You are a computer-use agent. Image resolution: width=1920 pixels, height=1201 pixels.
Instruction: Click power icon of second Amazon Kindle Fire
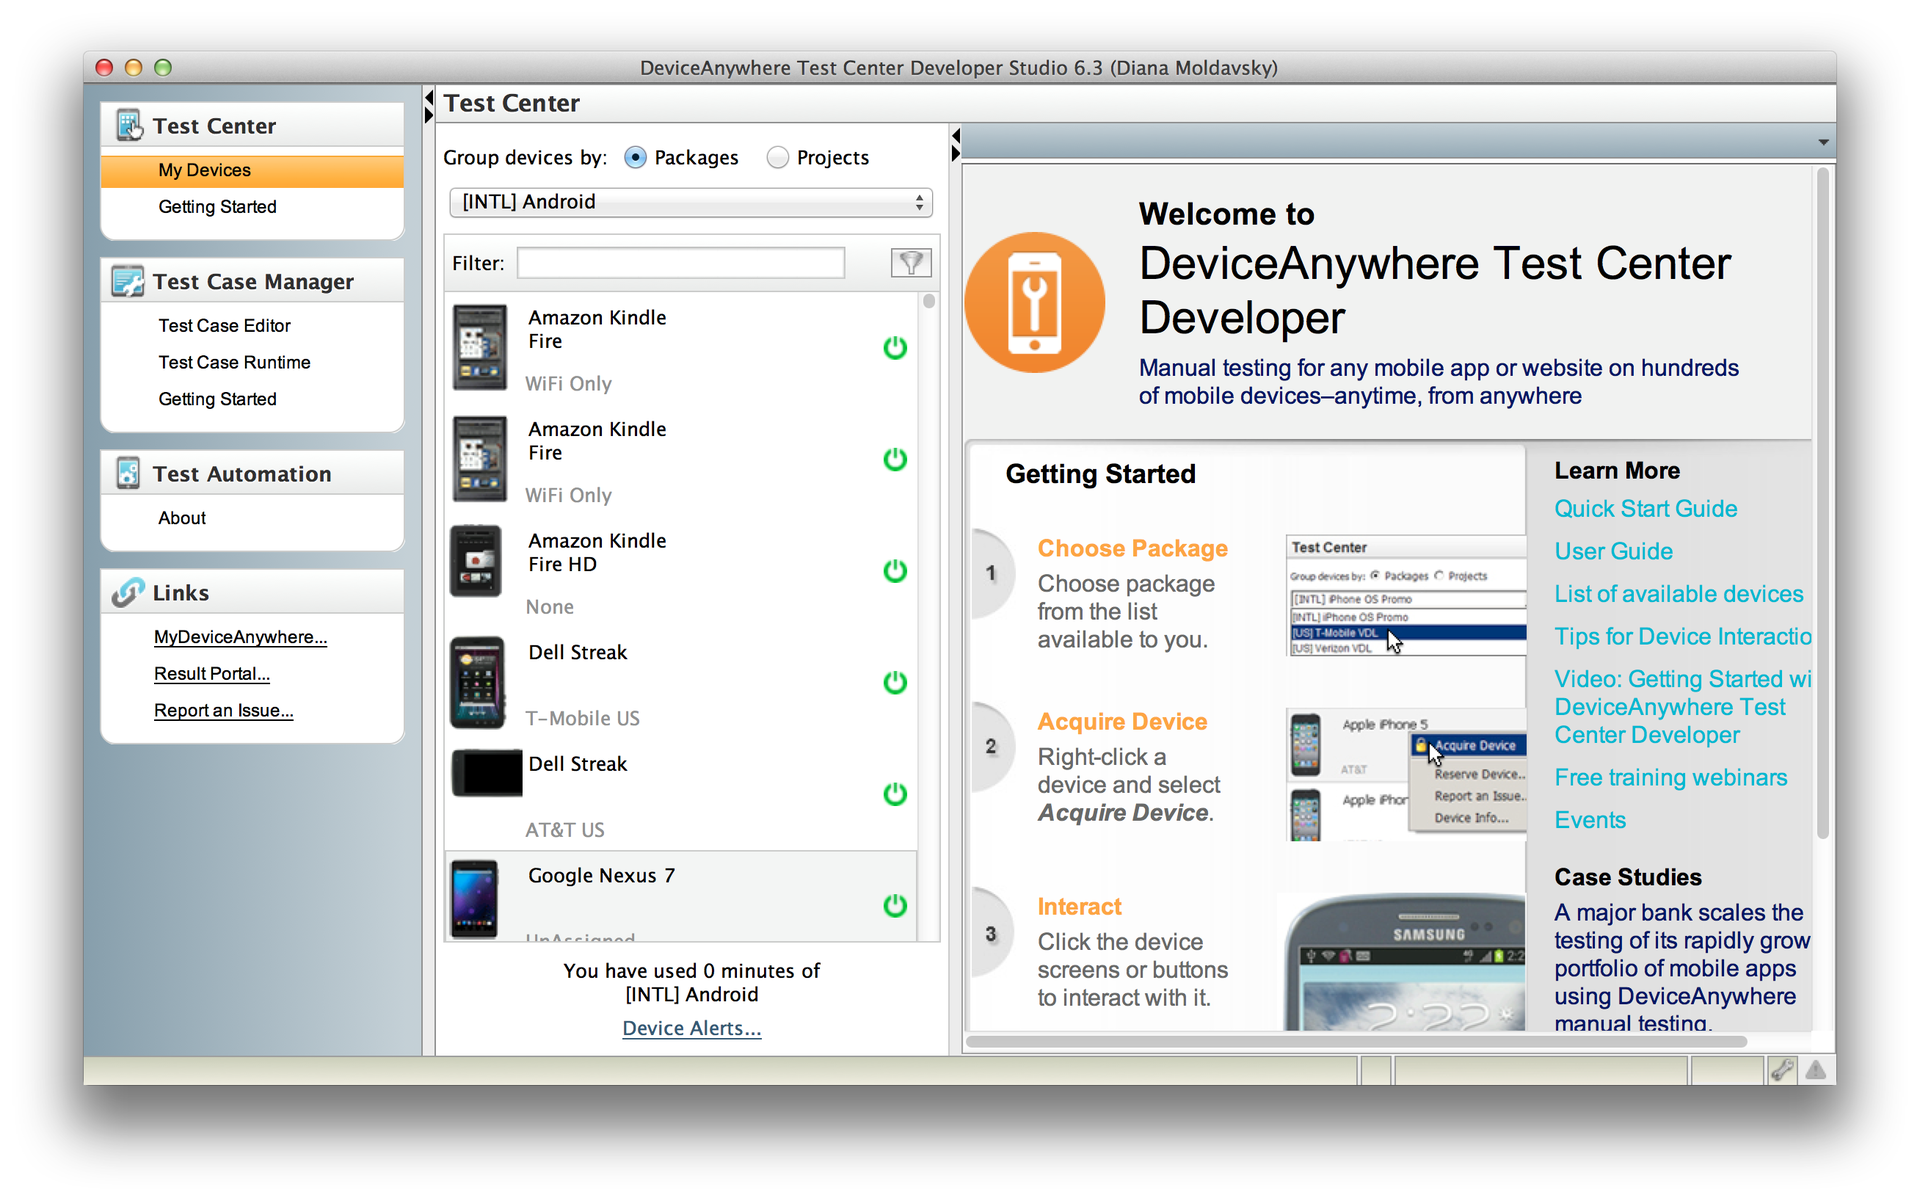point(895,459)
